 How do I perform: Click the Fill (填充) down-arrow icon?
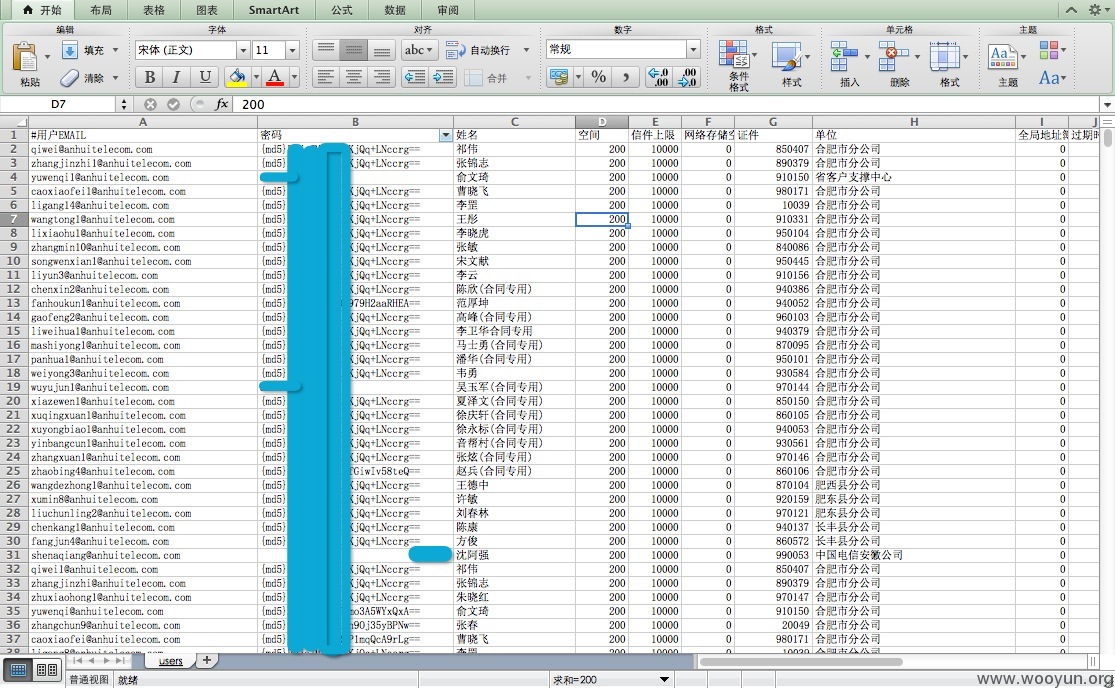pyautogui.click(x=70, y=50)
